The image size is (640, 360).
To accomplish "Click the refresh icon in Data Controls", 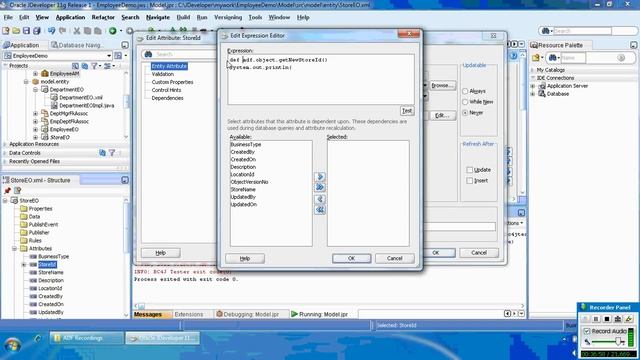I will [102, 153].
